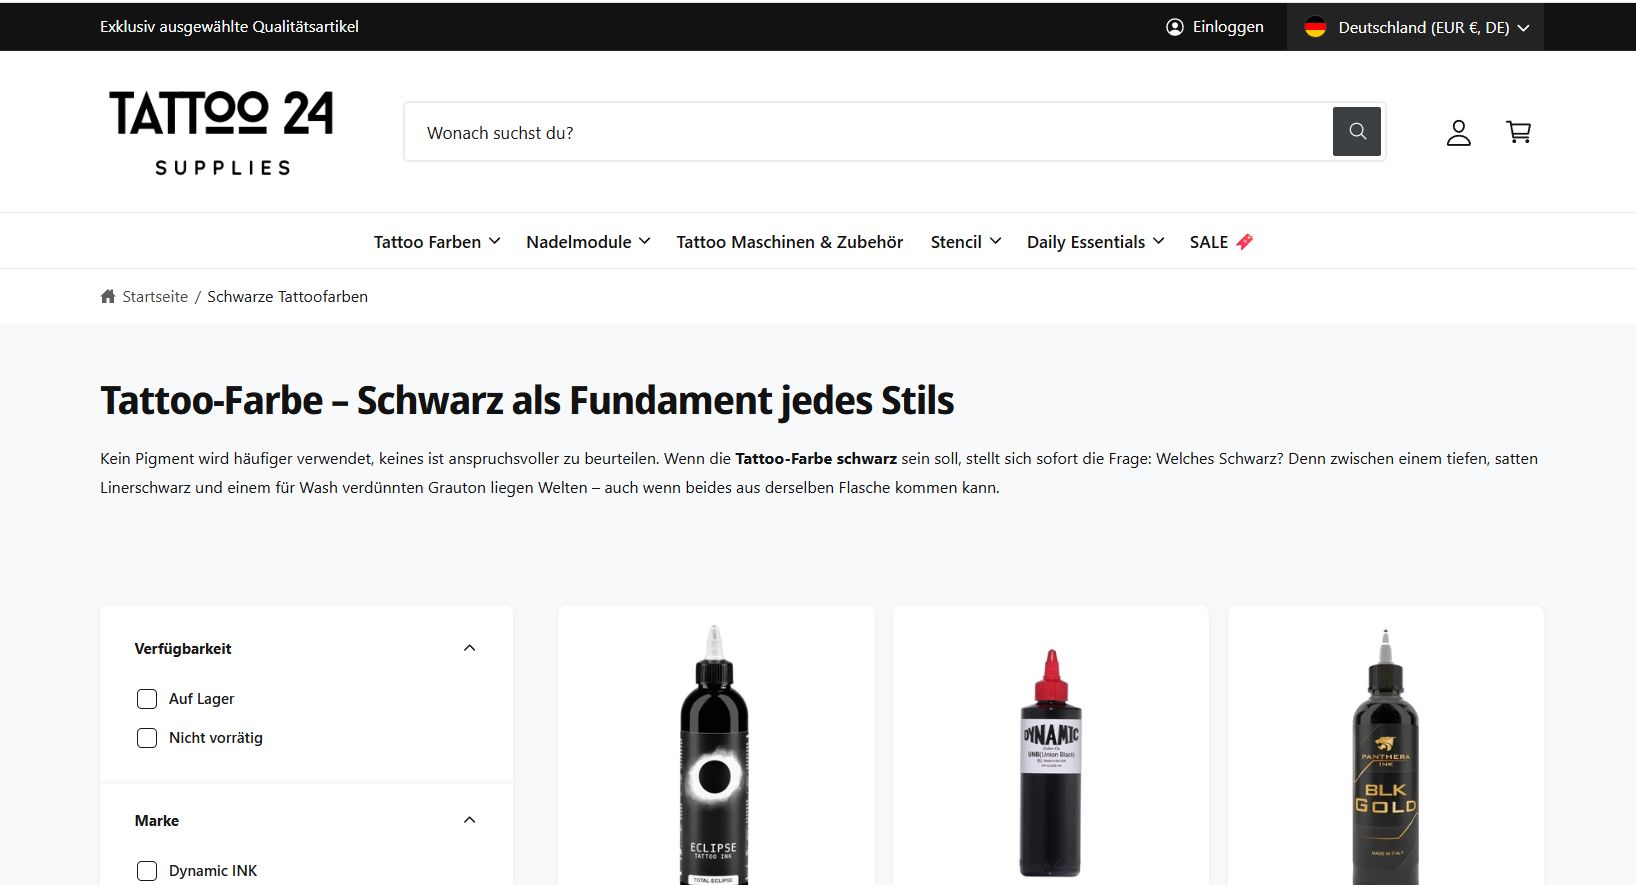The height and width of the screenshot is (885, 1636).
Task: Go to Startseite breadcrumb link
Action: click(155, 296)
